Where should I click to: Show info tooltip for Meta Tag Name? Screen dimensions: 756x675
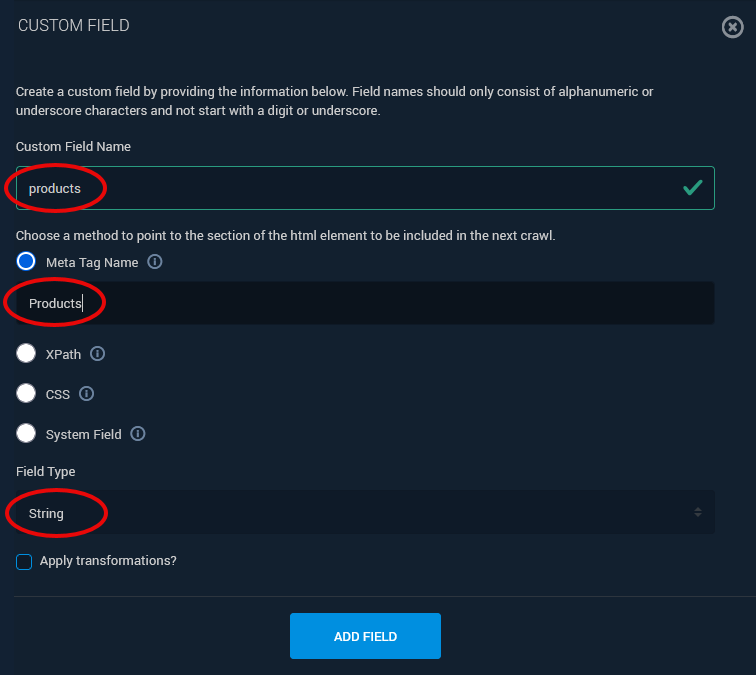click(x=155, y=262)
